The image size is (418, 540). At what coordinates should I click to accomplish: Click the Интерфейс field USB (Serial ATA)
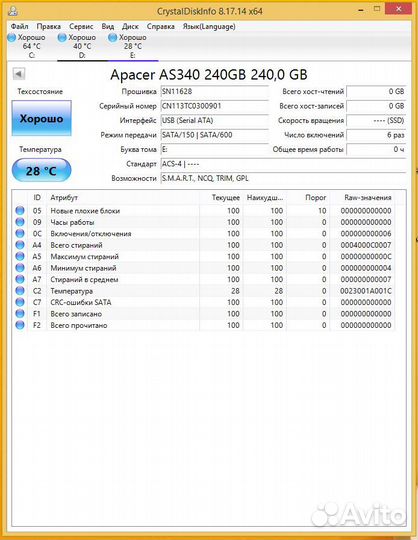pyautogui.click(x=215, y=121)
